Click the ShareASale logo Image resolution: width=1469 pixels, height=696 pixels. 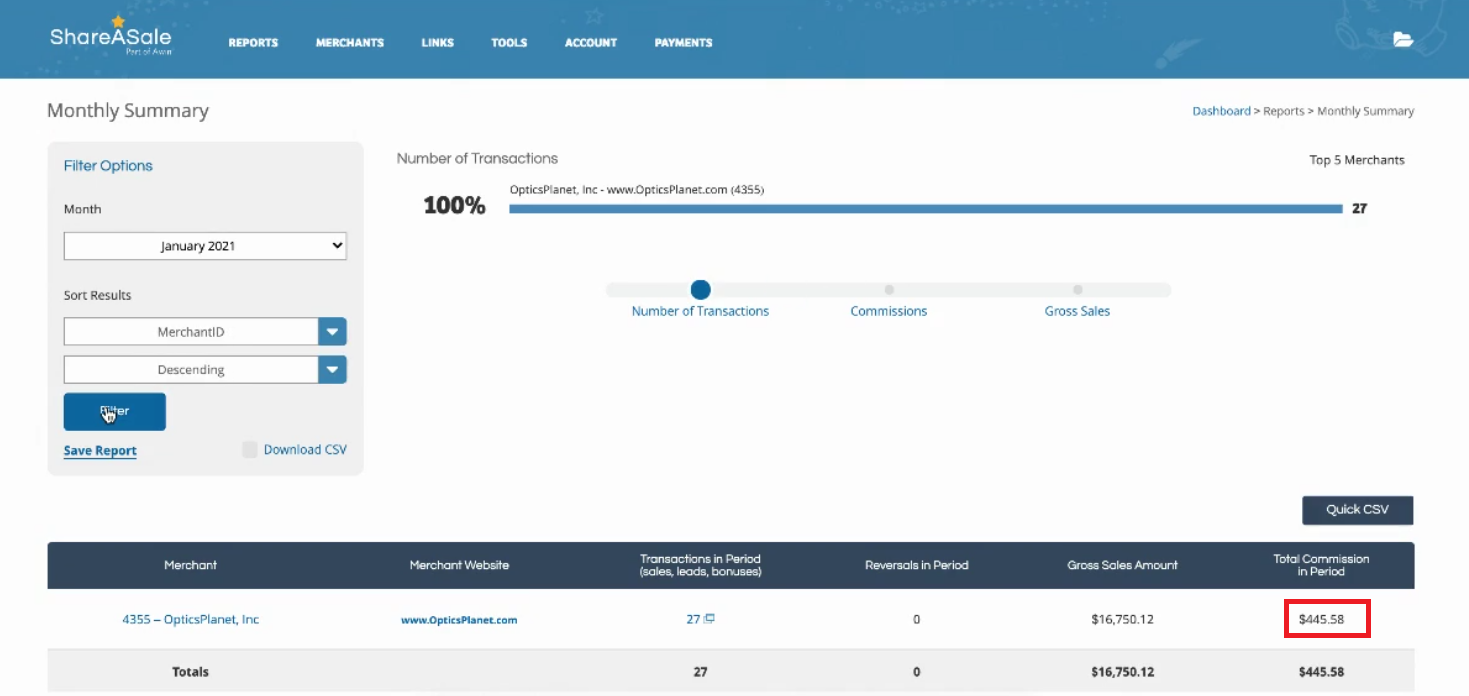click(x=111, y=36)
